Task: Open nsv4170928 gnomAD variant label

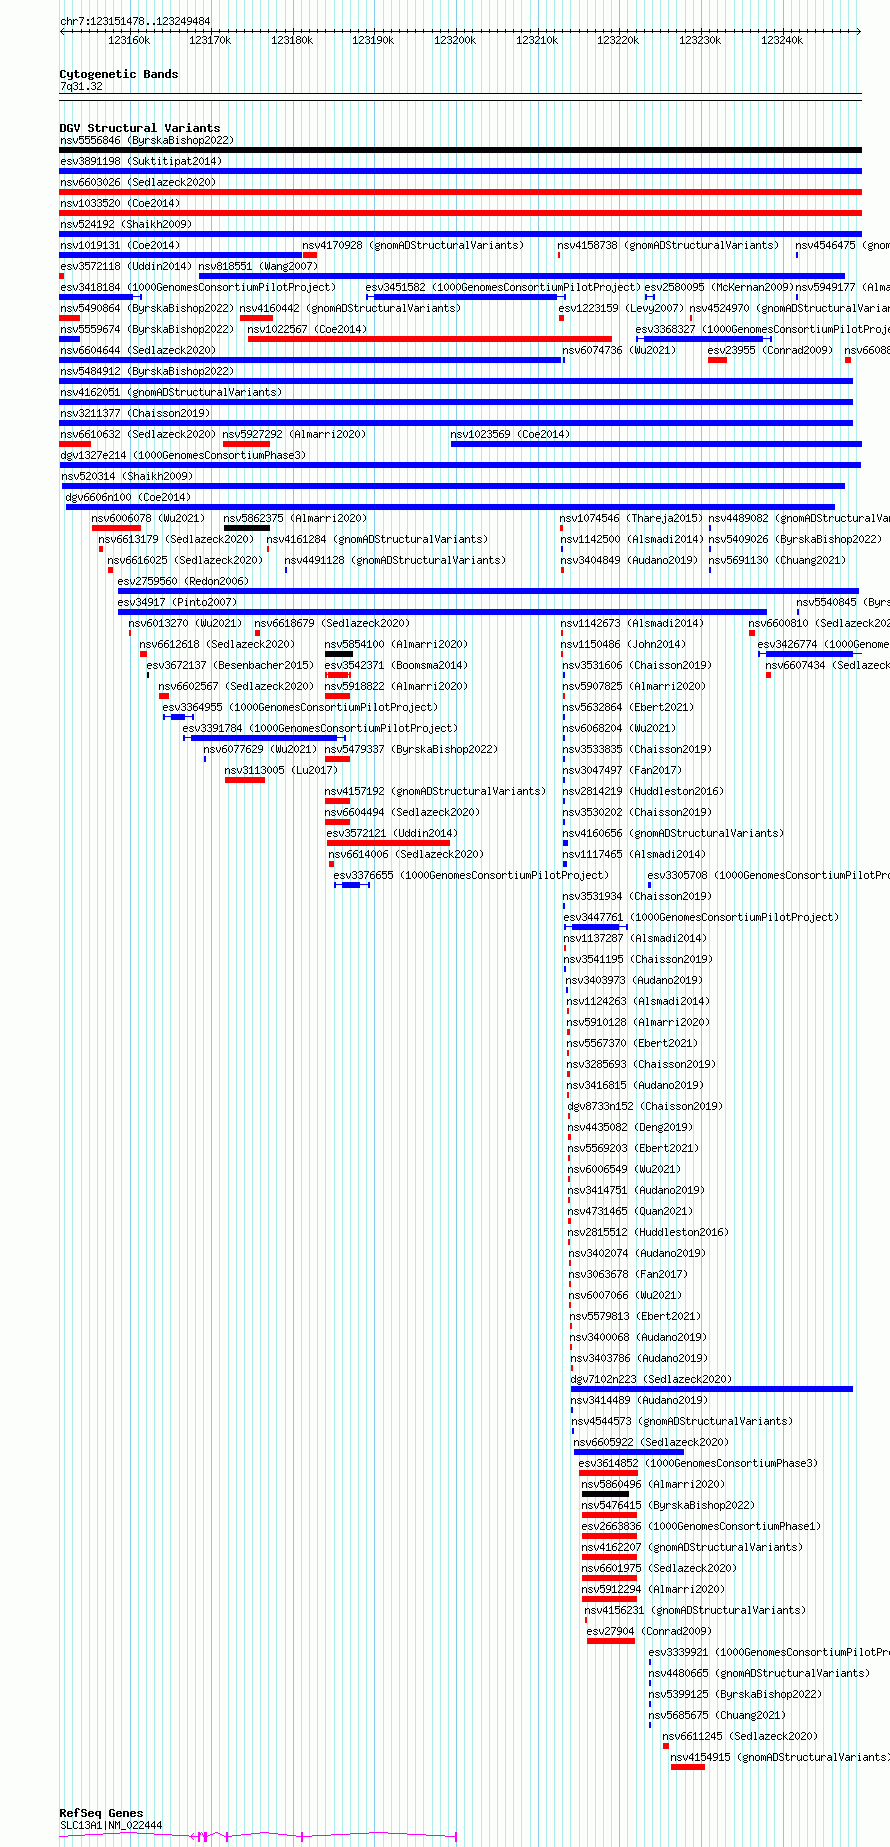Action: [x=412, y=245]
